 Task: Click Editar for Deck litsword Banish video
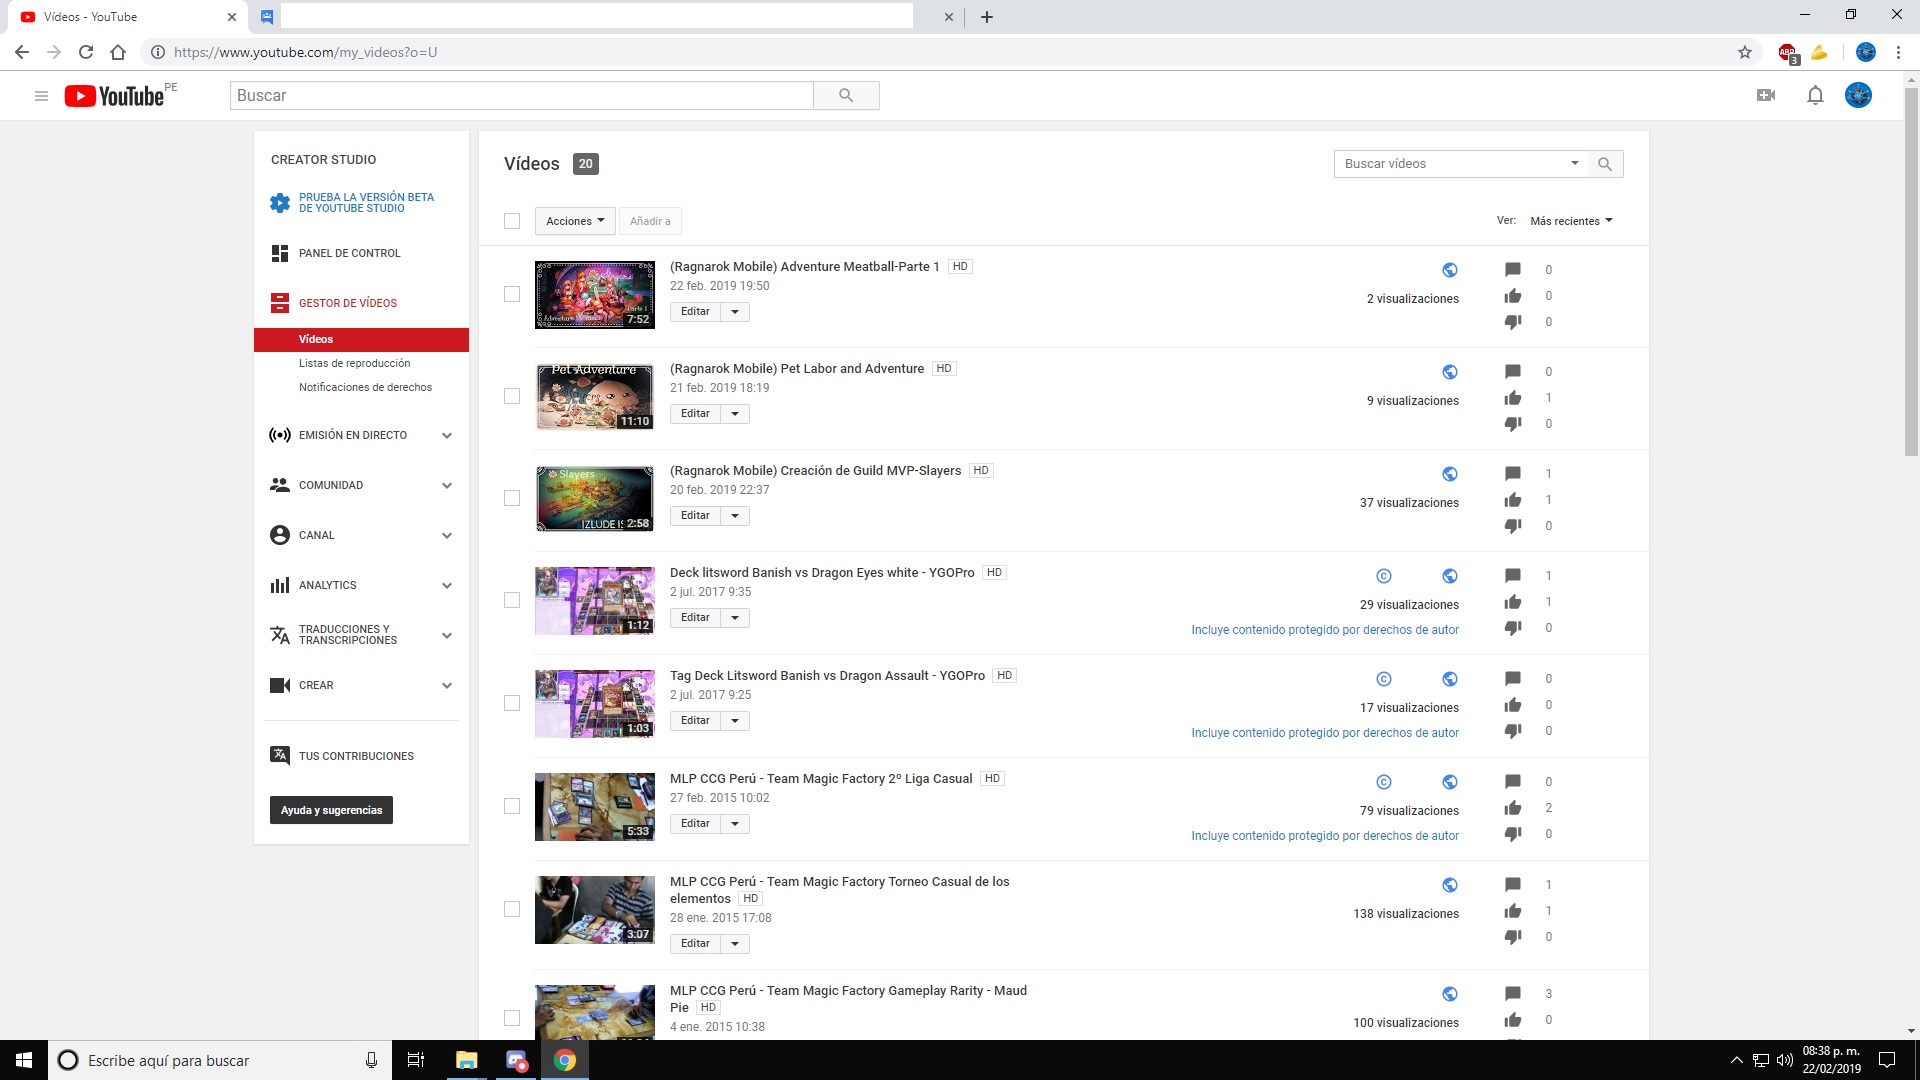(695, 618)
